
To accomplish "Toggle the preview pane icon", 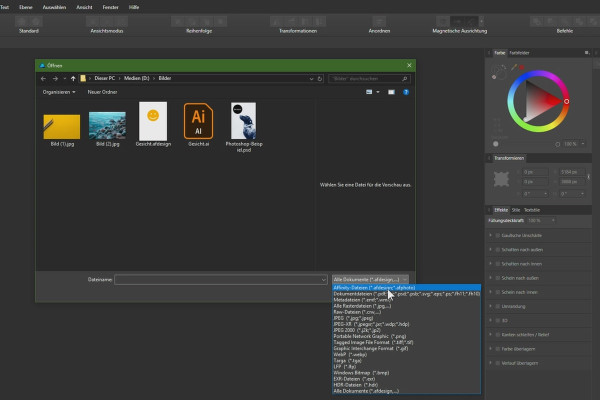I will point(391,92).
